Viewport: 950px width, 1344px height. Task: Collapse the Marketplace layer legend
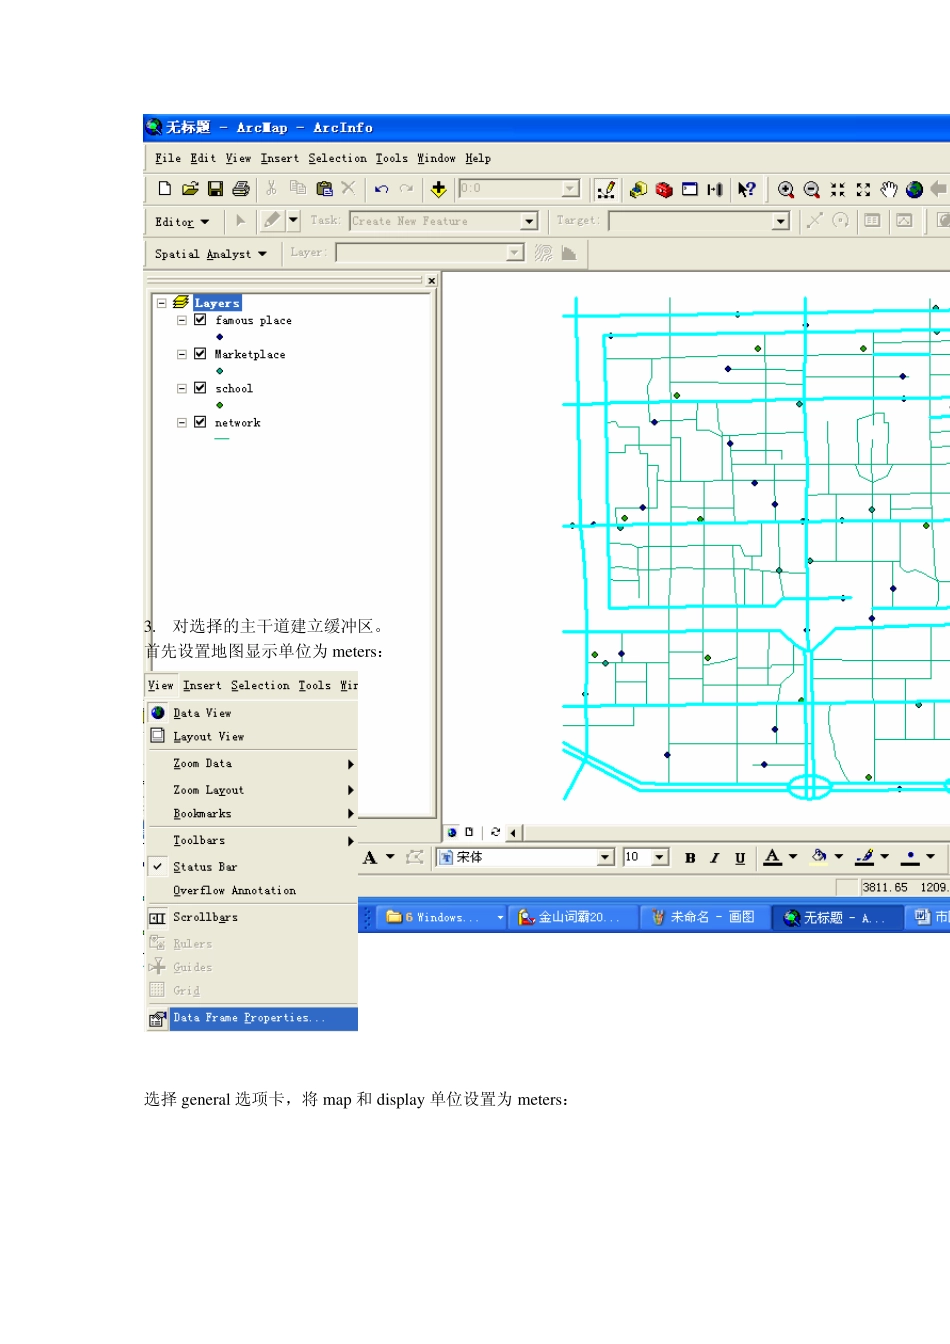(x=182, y=354)
